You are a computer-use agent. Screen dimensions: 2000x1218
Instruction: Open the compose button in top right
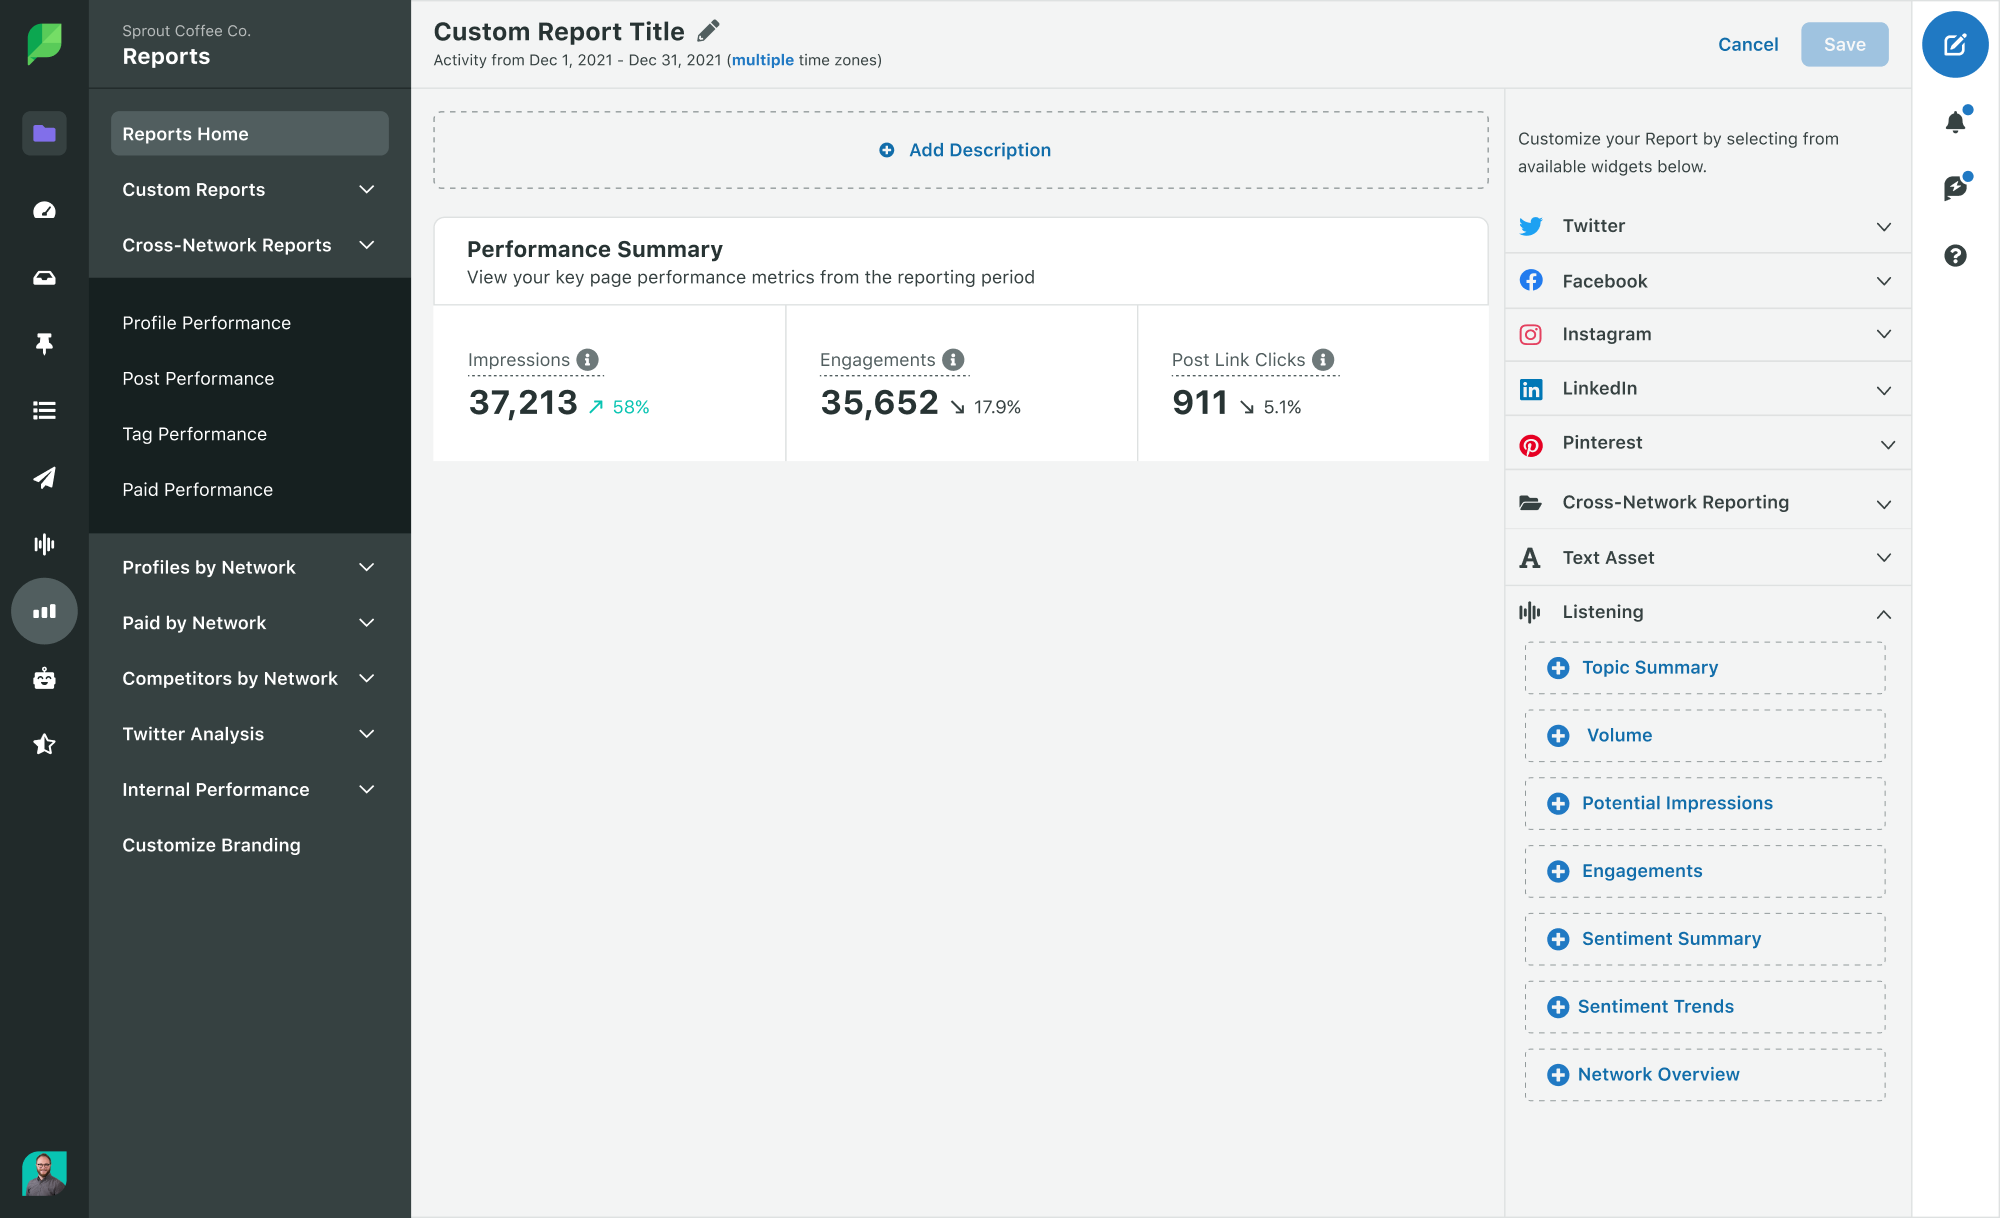tap(1954, 44)
